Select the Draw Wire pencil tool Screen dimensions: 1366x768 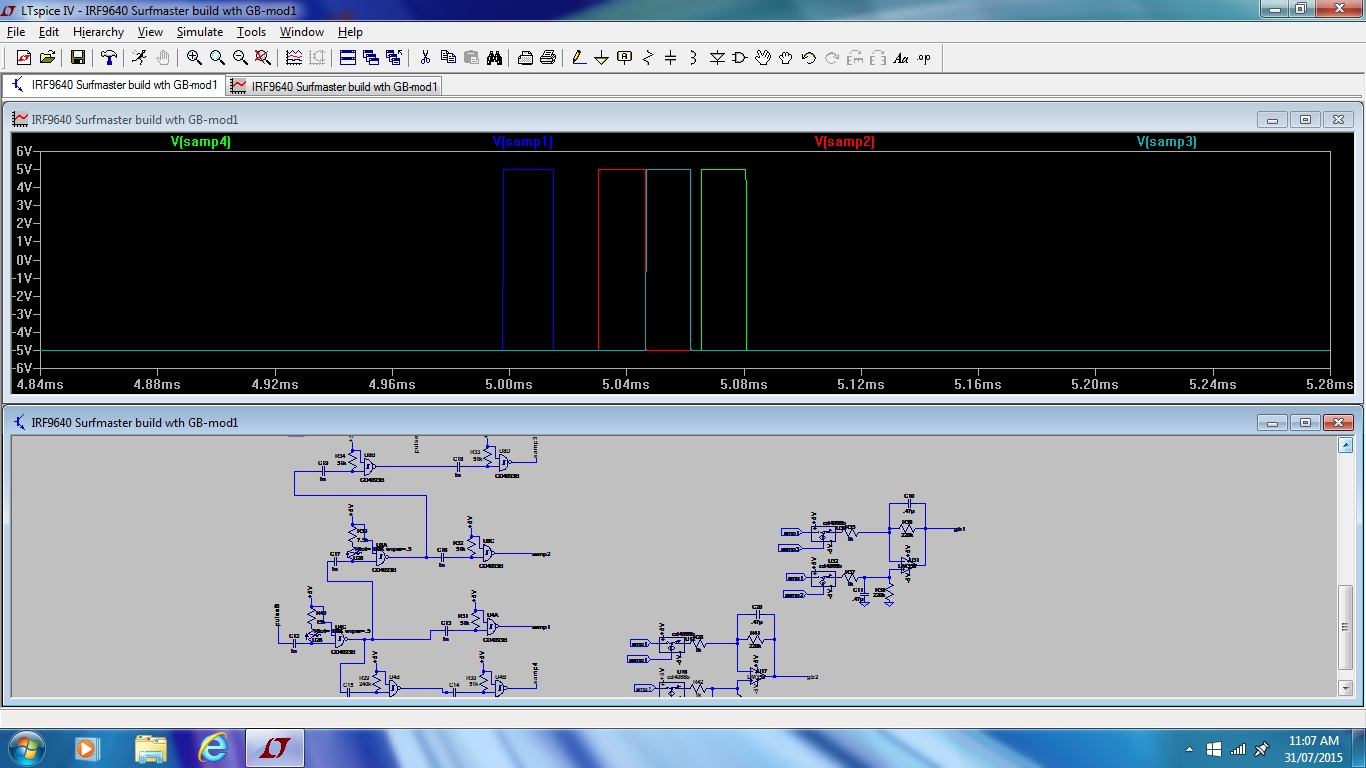coord(578,58)
